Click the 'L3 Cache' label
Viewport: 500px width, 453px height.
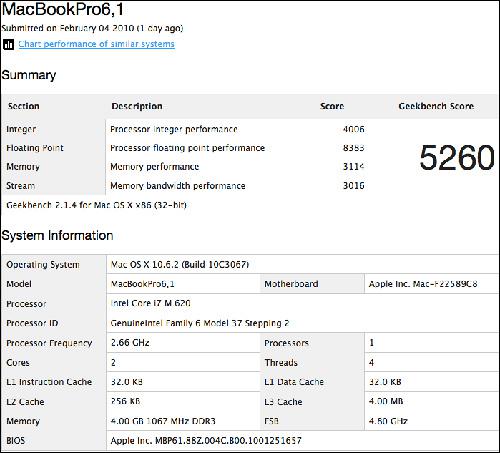pyautogui.click(x=283, y=402)
